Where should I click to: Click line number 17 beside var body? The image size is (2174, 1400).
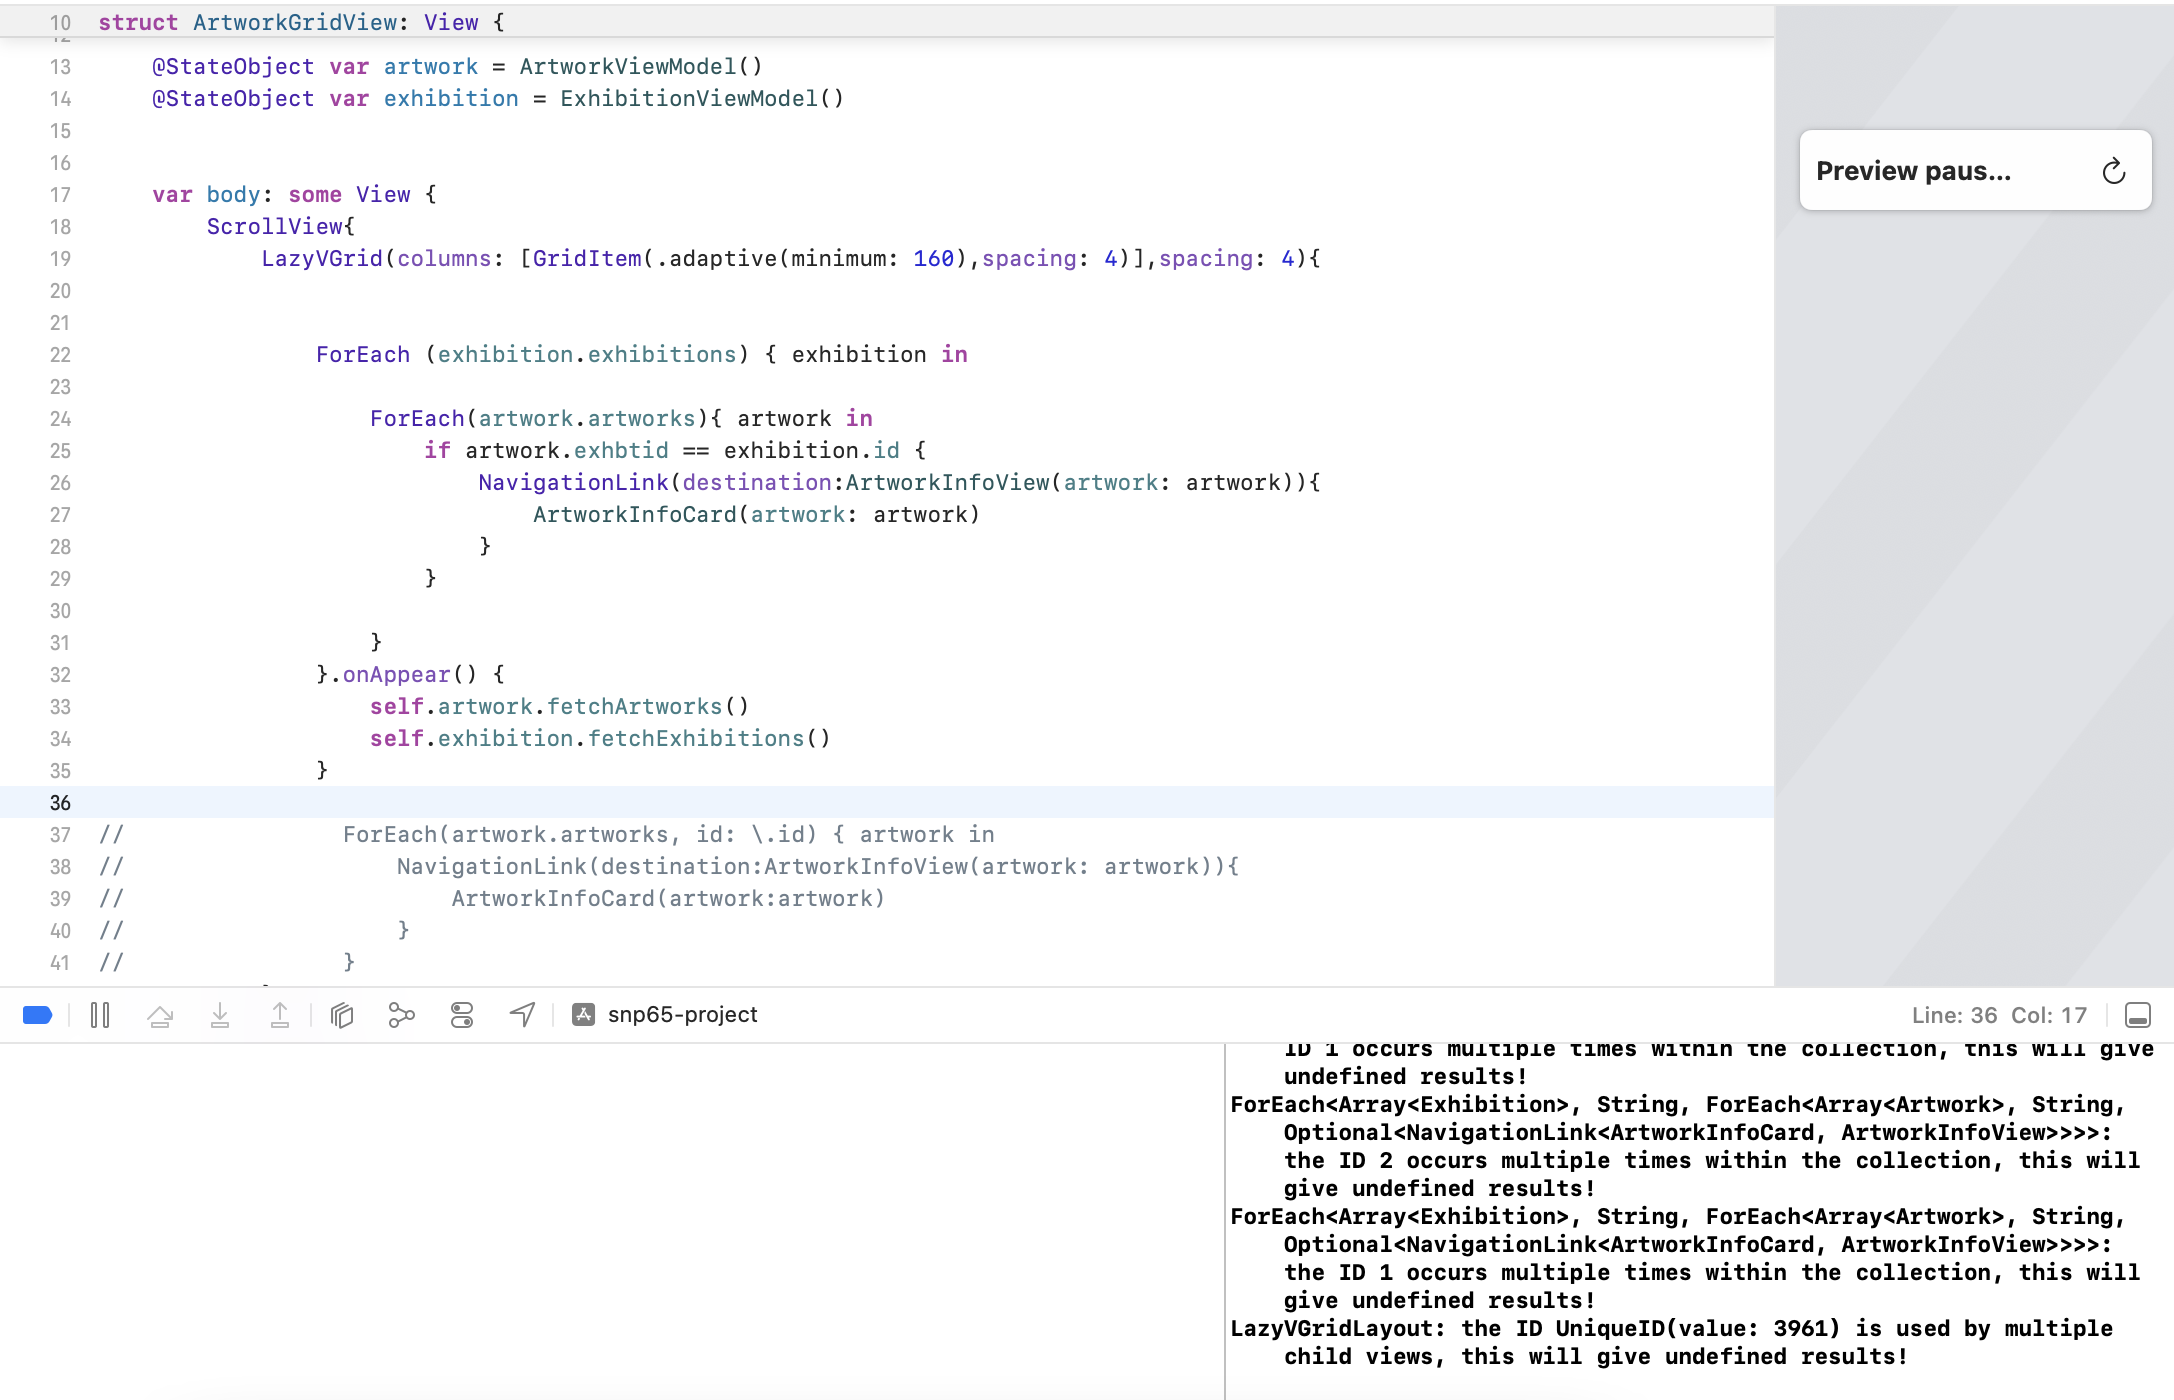[60, 195]
